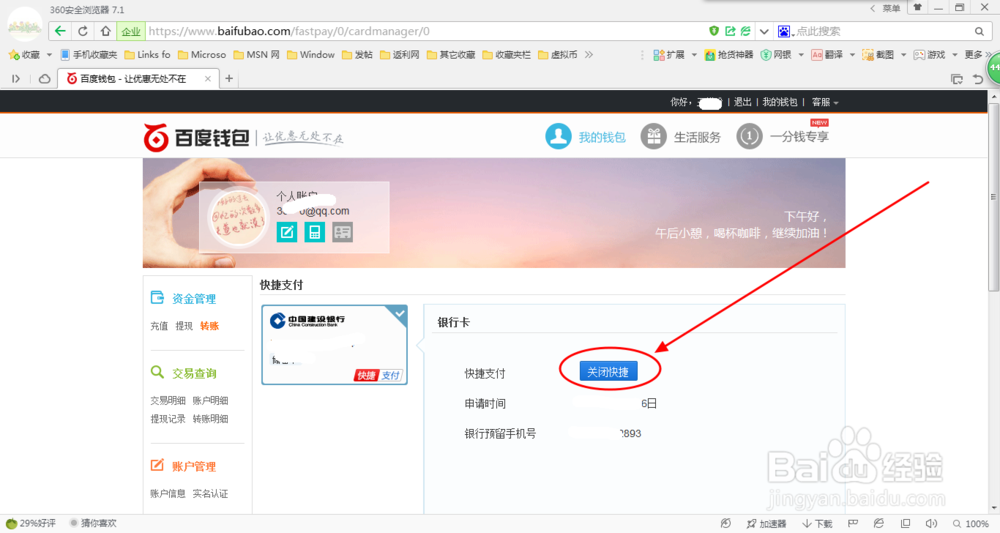Open 游戏 dropdown arrow
1000x533 pixels.
pos(954,55)
